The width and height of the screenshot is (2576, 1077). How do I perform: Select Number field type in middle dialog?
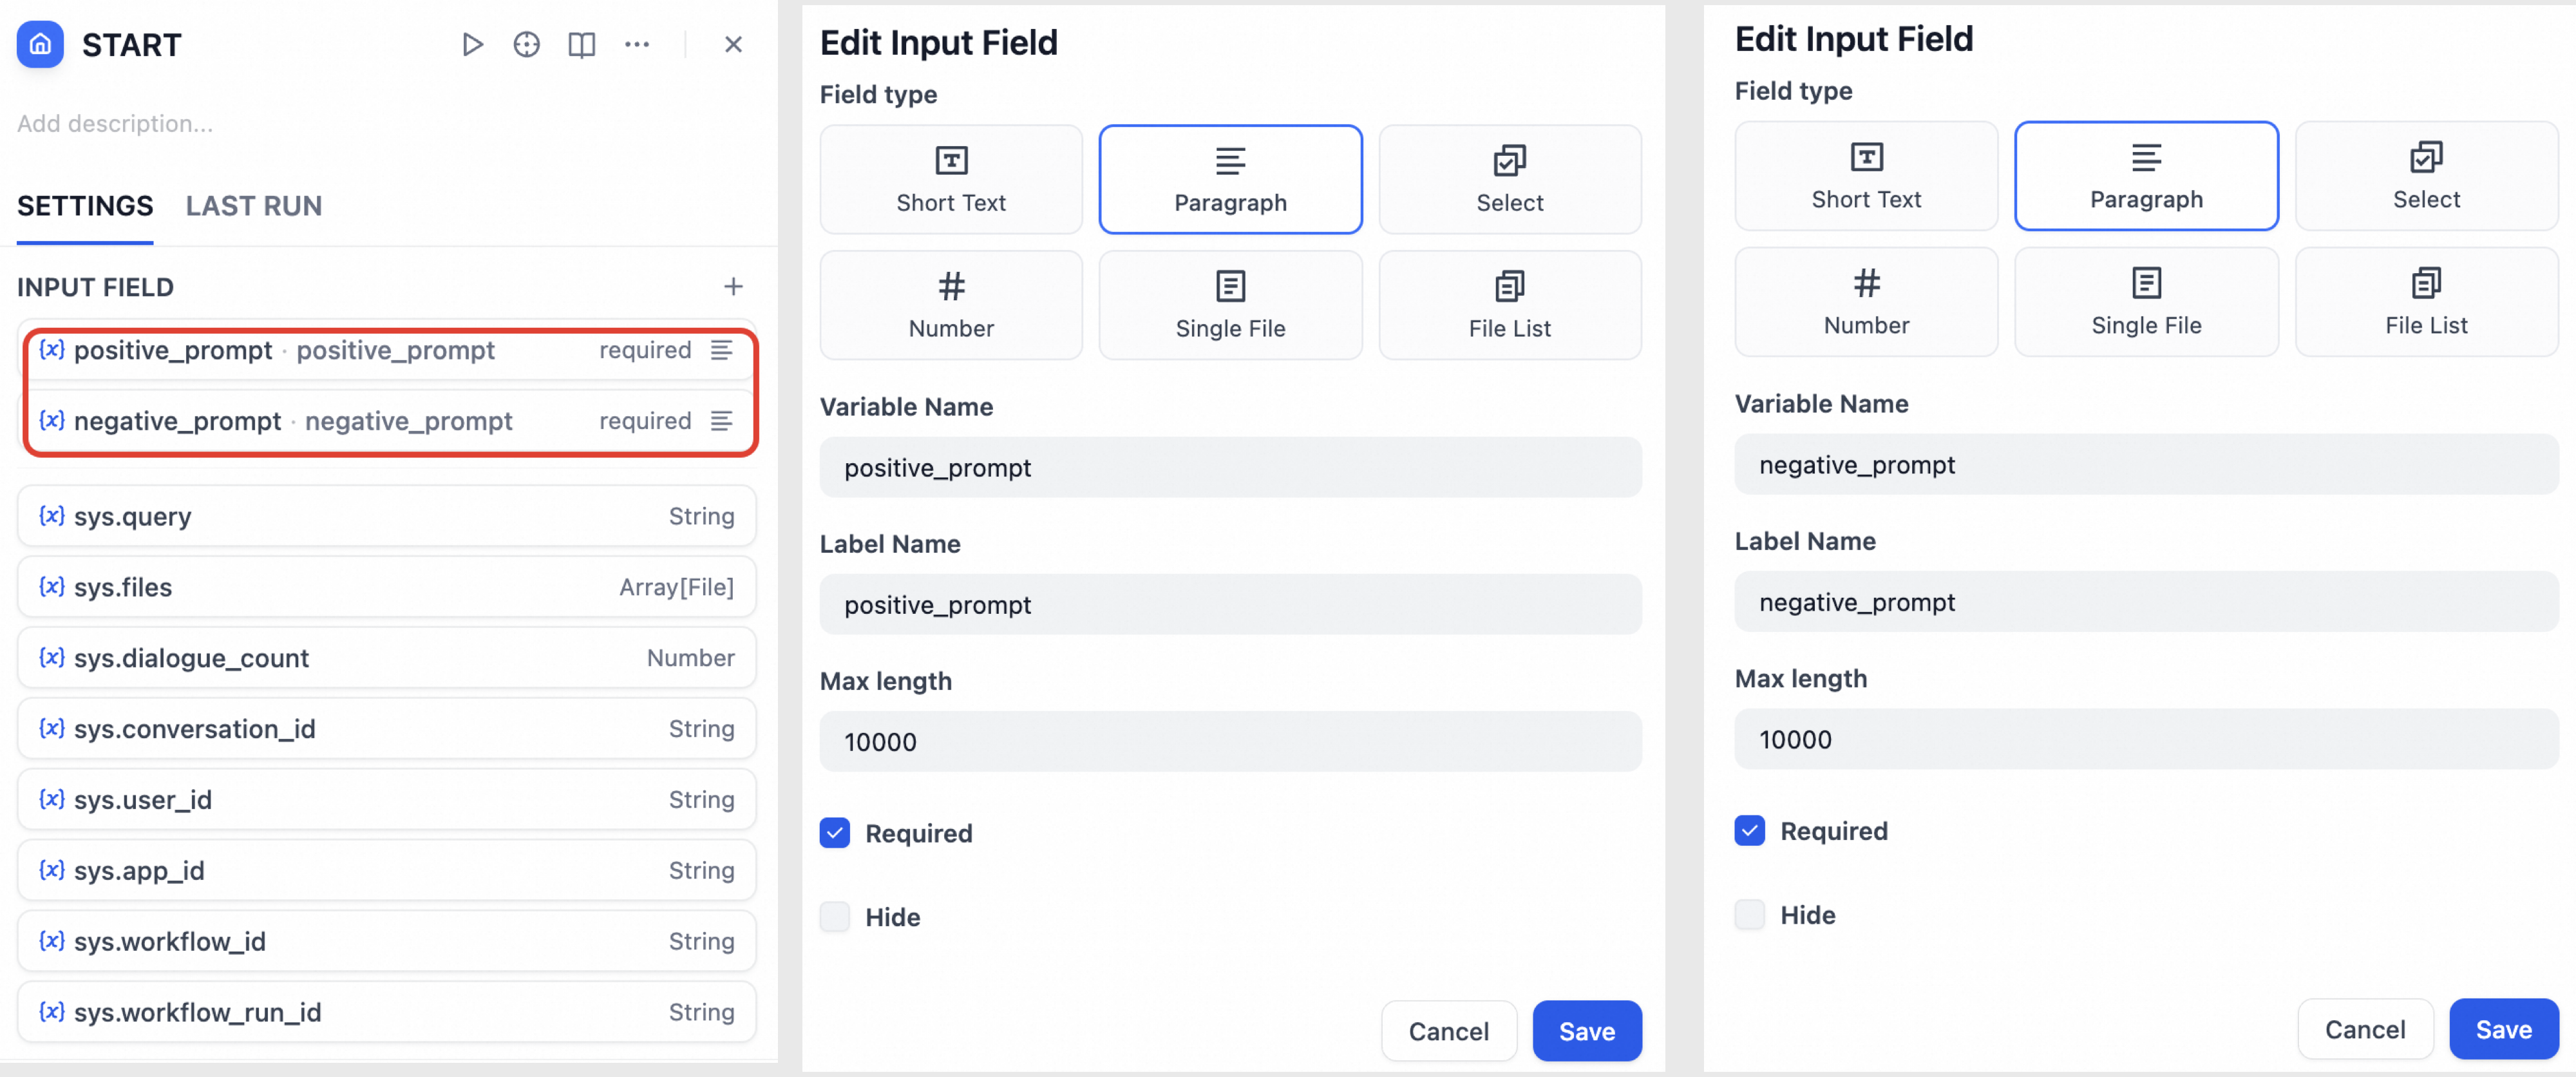pos(950,305)
